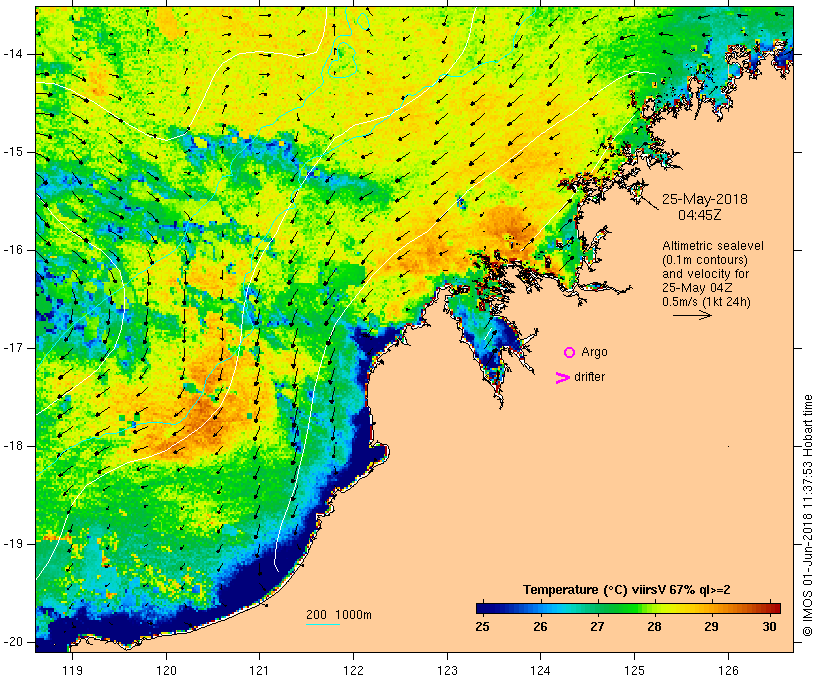Click the color bar label '28'
The height and width of the screenshot is (680, 820).
pyautogui.click(x=654, y=626)
